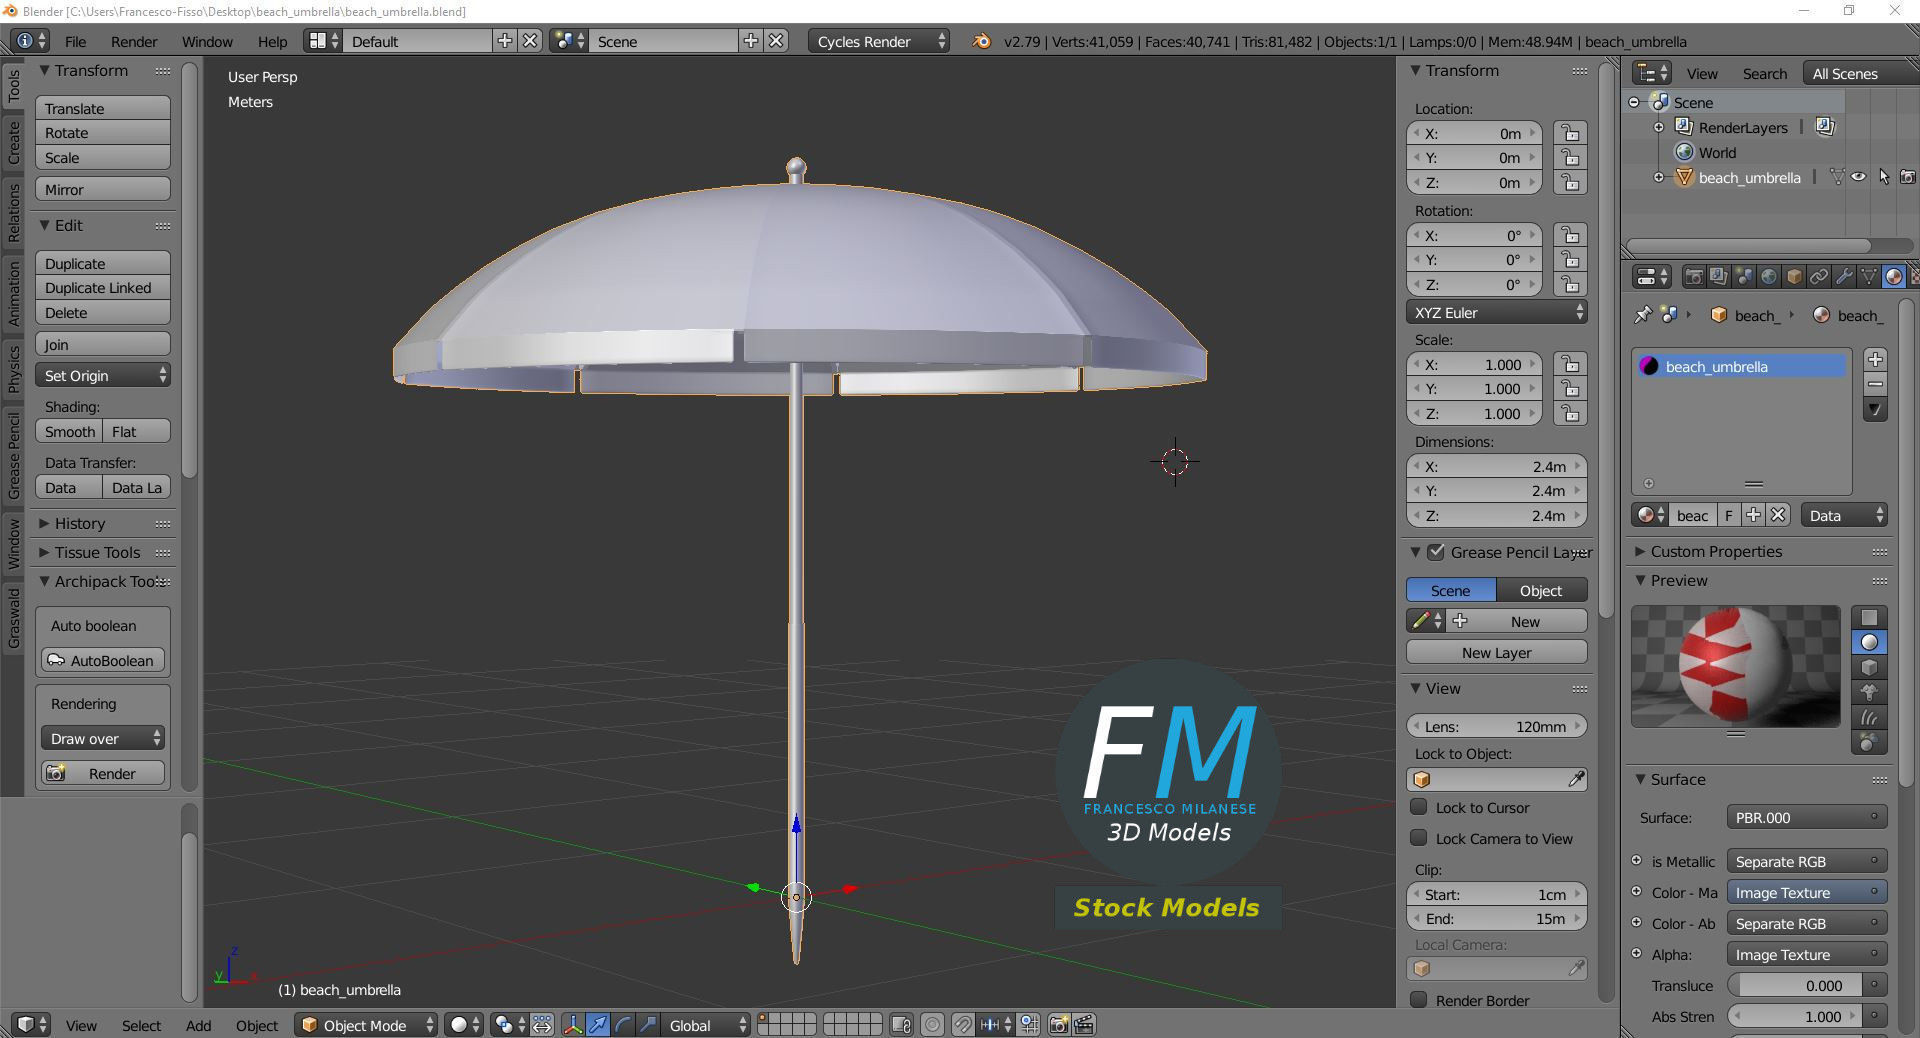This screenshot has width=1920, height=1038.
Task: Click the Duplicate Linked button
Action: click(103, 287)
